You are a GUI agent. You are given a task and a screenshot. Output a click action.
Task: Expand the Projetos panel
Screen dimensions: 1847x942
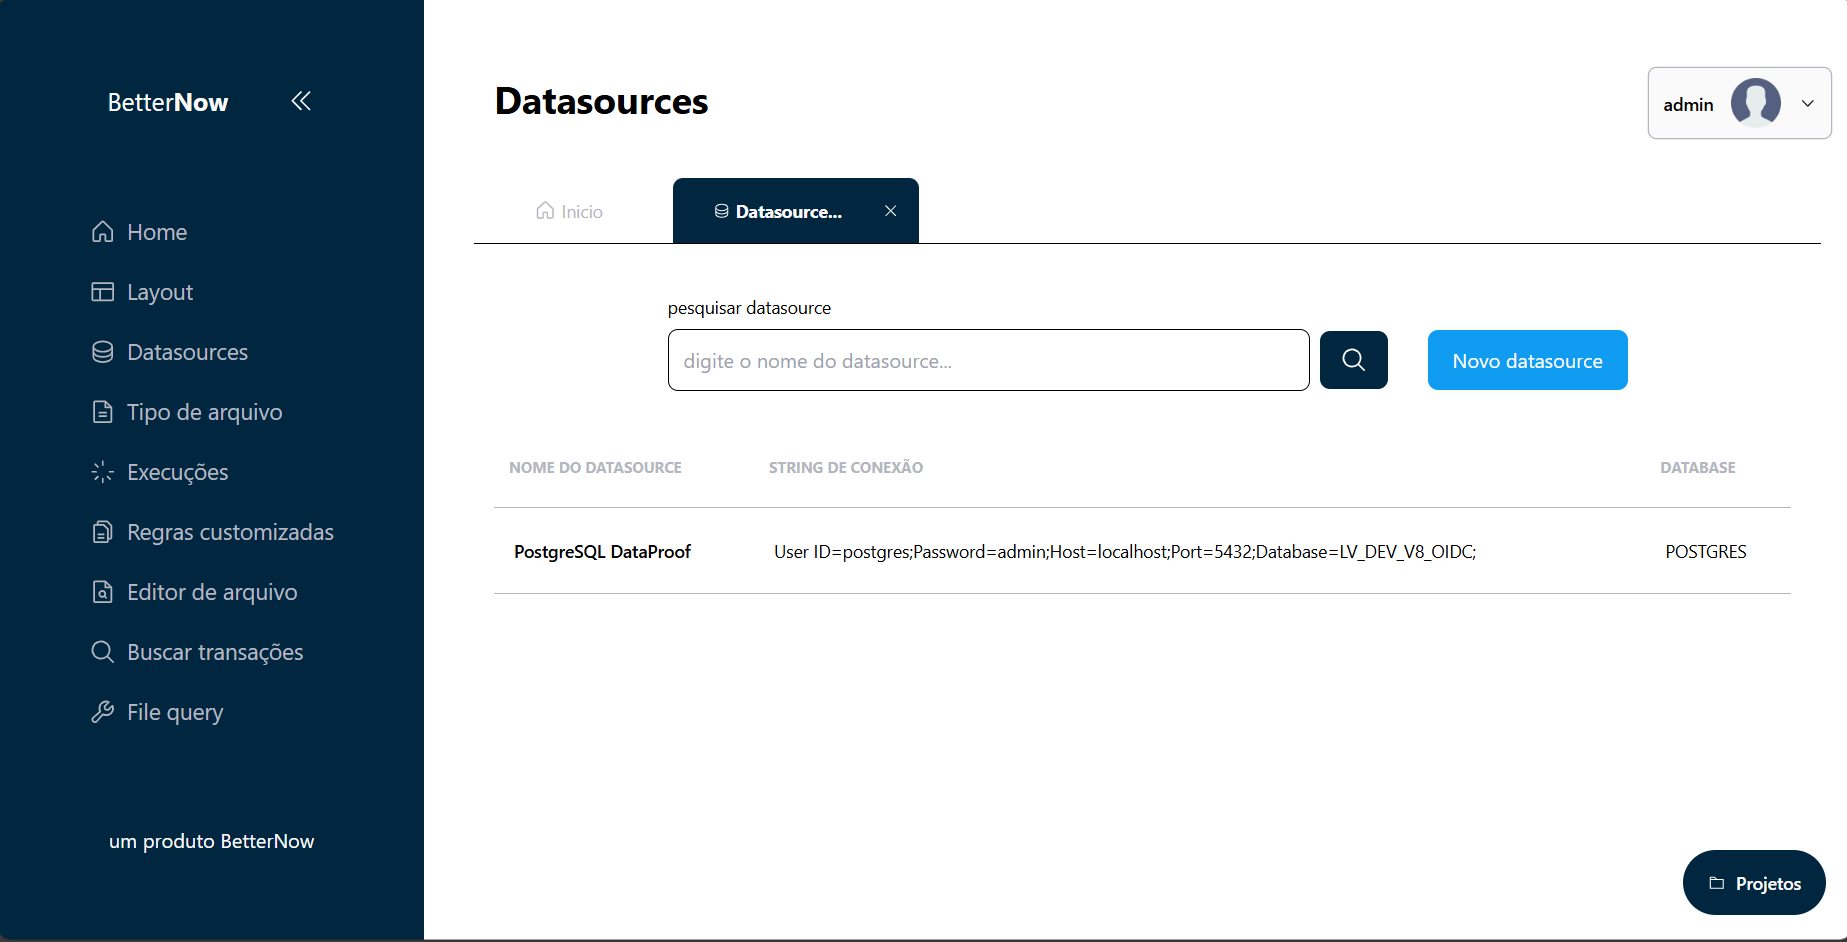tap(1754, 883)
